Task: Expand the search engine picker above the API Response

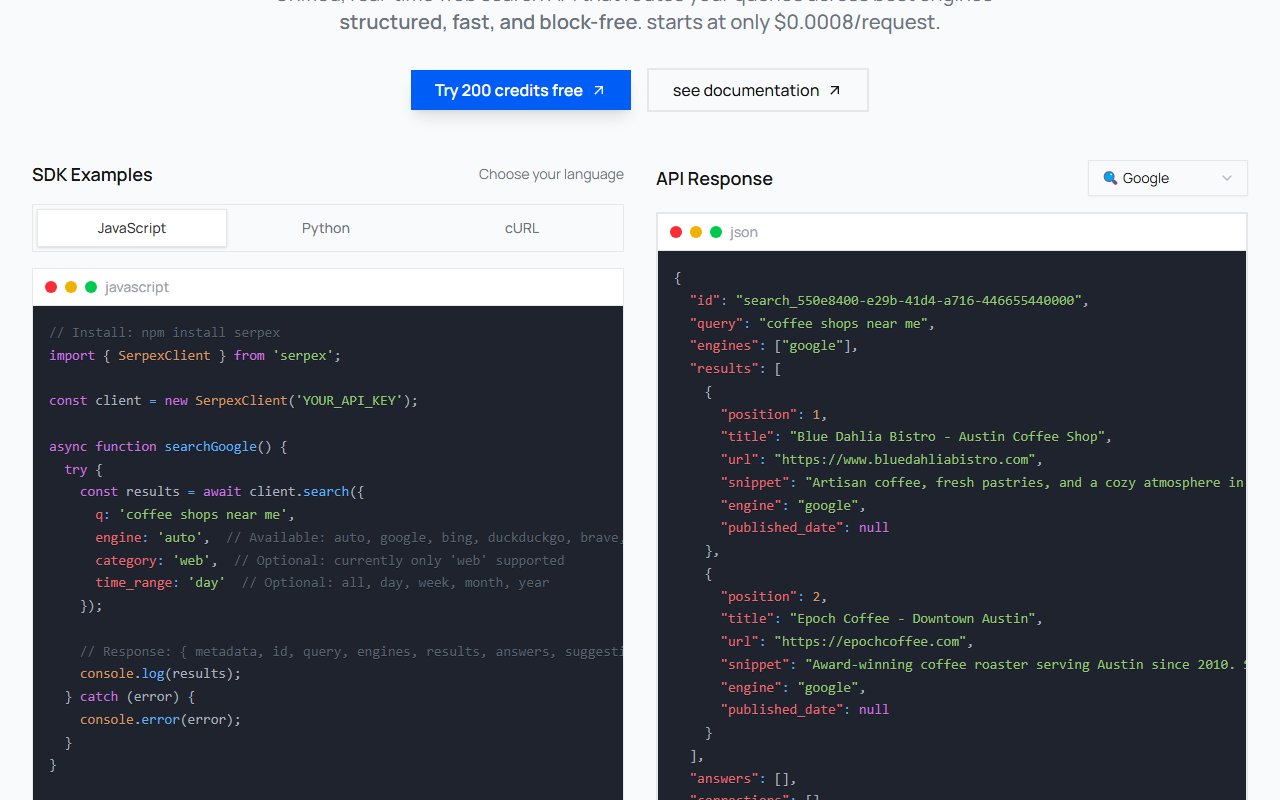Action: 1167,178
